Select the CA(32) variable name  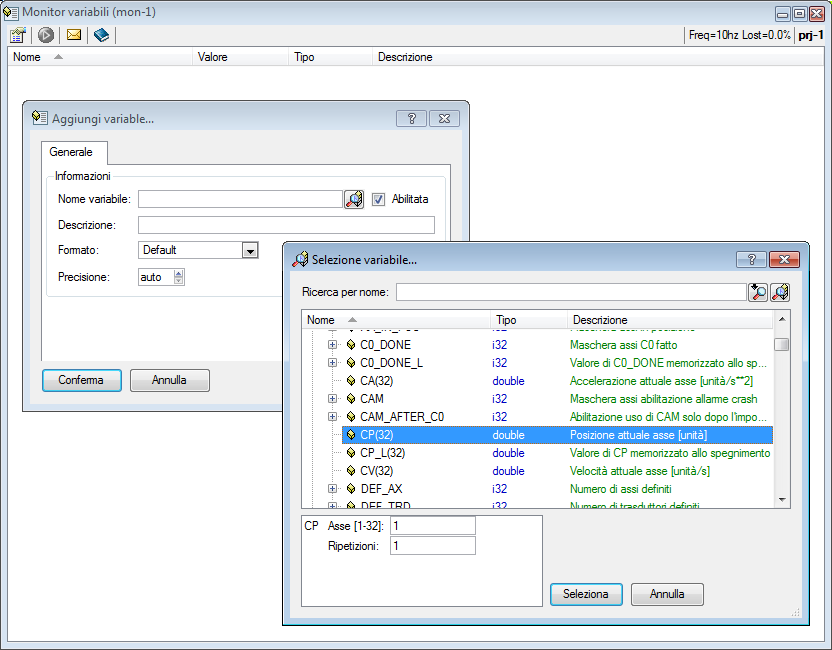click(377, 381)
